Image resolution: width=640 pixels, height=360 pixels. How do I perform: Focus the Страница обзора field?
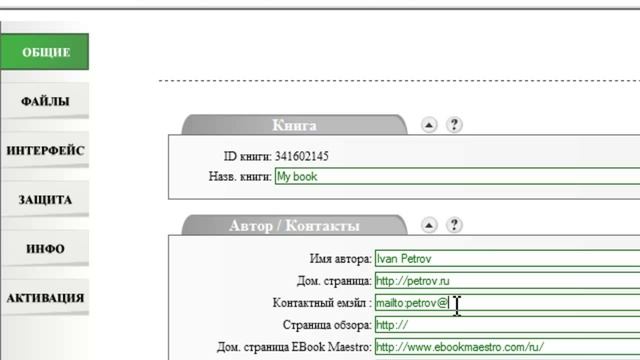507,325
